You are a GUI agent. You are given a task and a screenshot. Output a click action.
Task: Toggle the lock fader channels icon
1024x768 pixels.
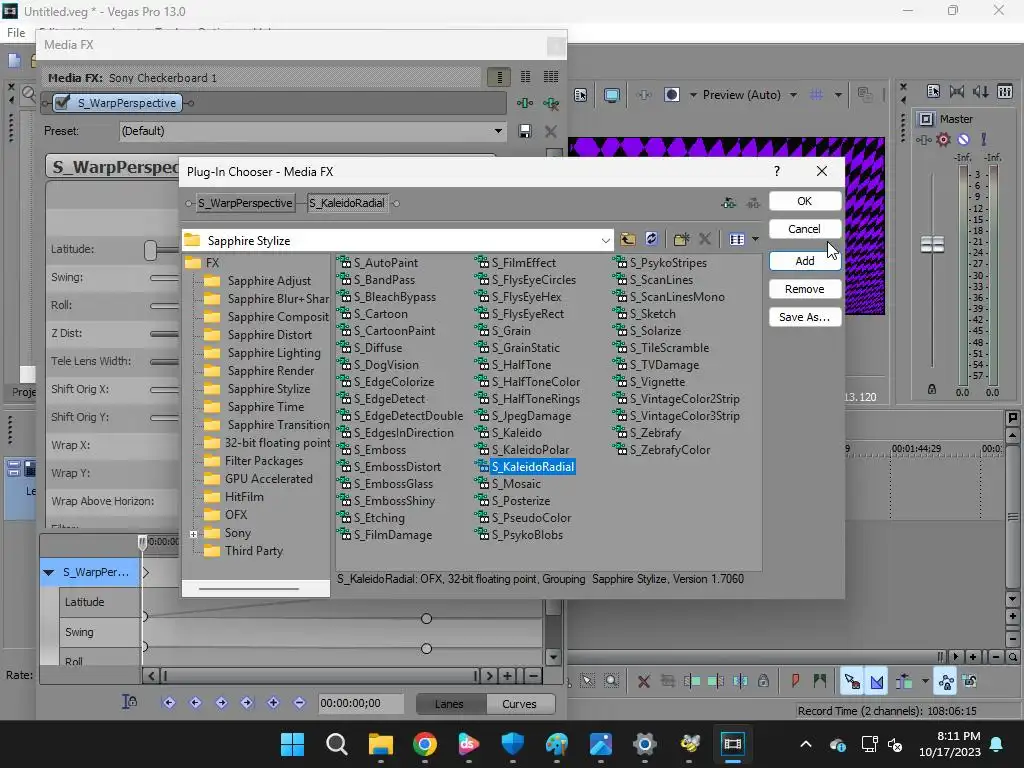[932, 389]
